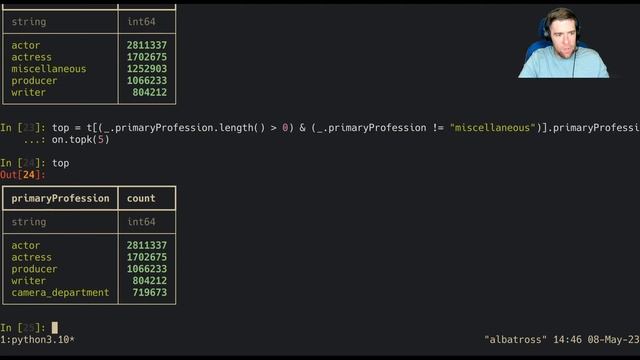Click the primaryProfession column header in lower table

(x=60, y=198)
